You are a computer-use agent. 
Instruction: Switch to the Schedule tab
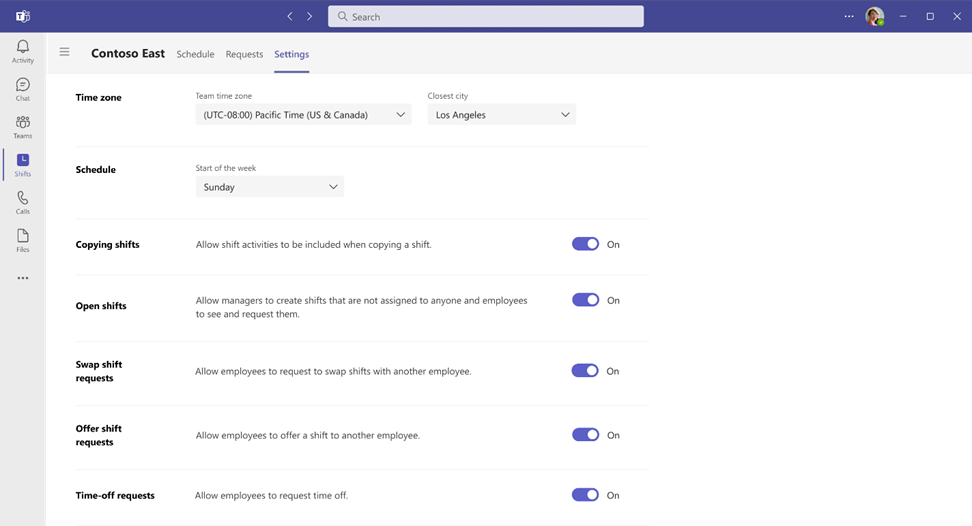coord(195,54)
